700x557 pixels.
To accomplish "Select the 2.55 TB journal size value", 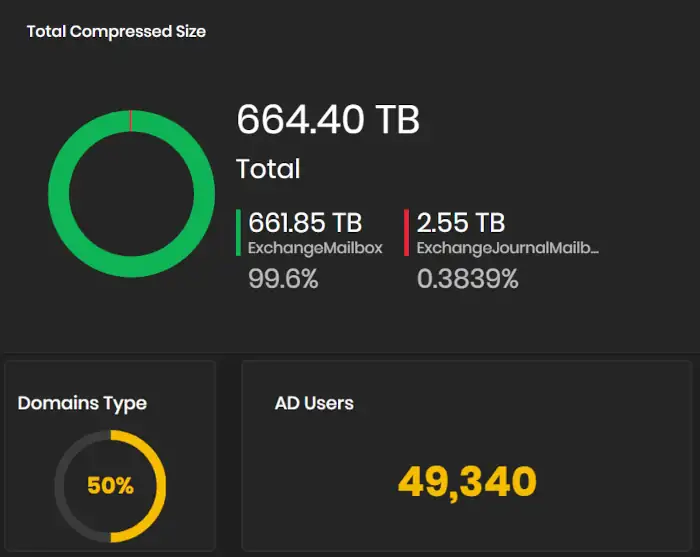I will [461, 222].
